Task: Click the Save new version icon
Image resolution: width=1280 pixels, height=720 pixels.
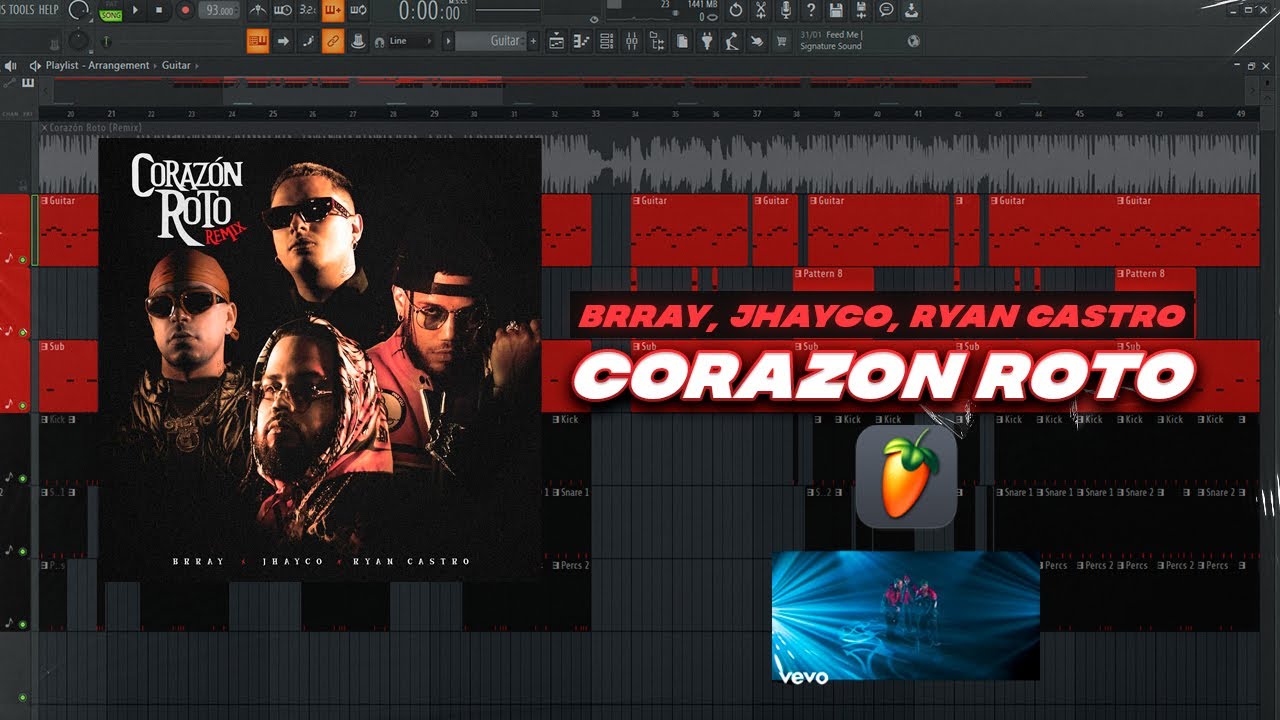Action: tap(861, 11)
